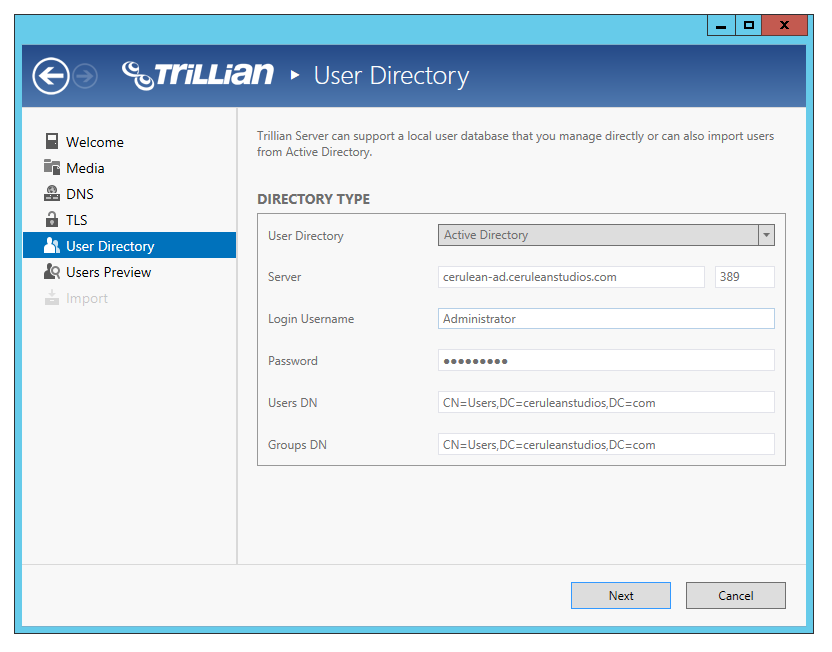Navigate to the Users Preview page

click(108, 271)
